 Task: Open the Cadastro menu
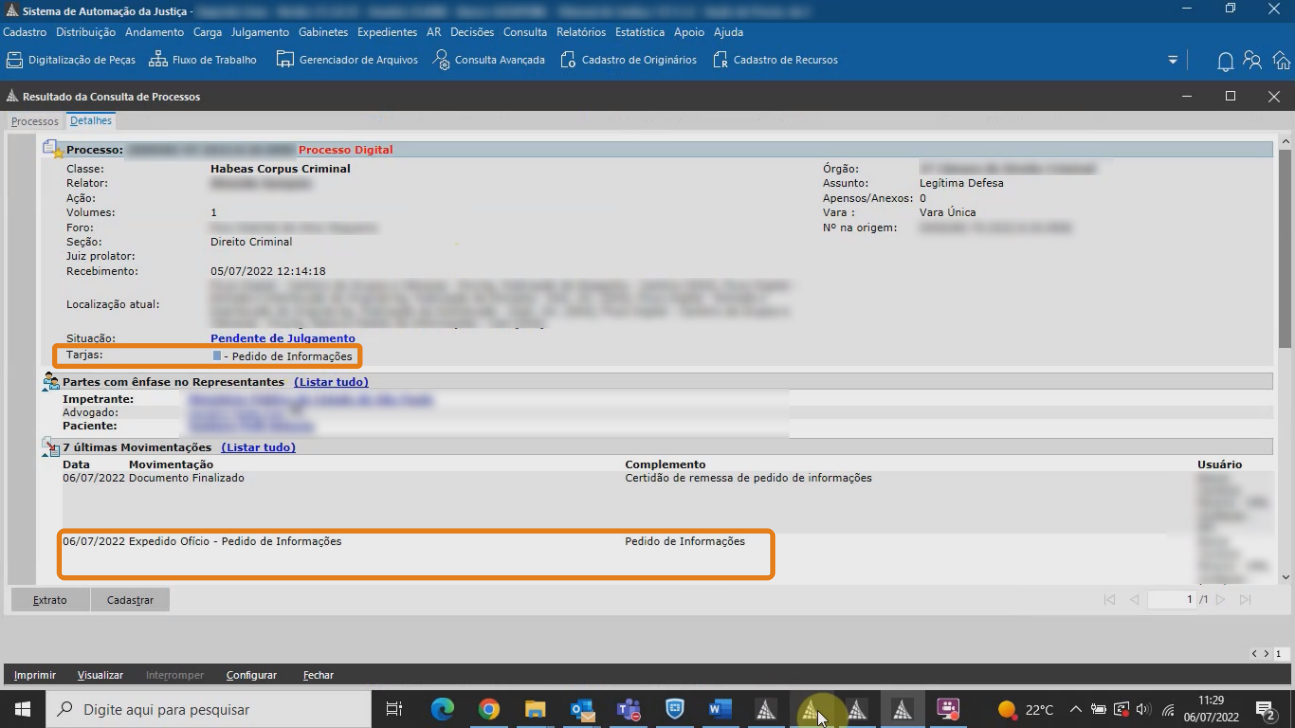25,32
